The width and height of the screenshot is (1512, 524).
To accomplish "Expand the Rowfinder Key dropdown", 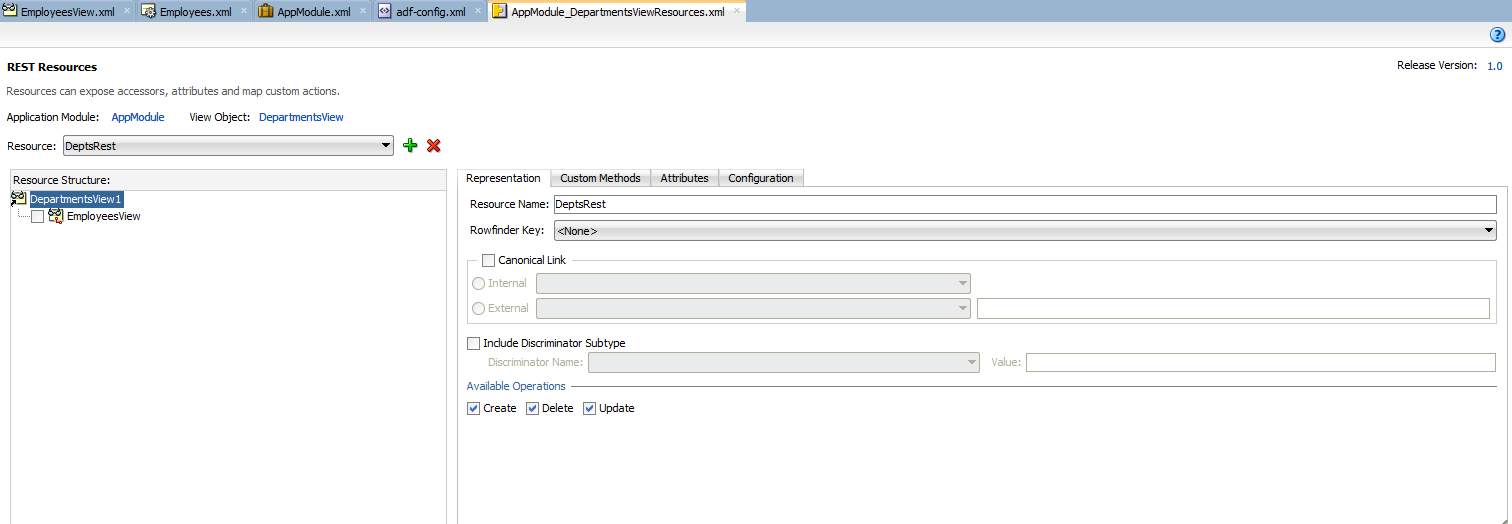I will (x=1025, y=231).
